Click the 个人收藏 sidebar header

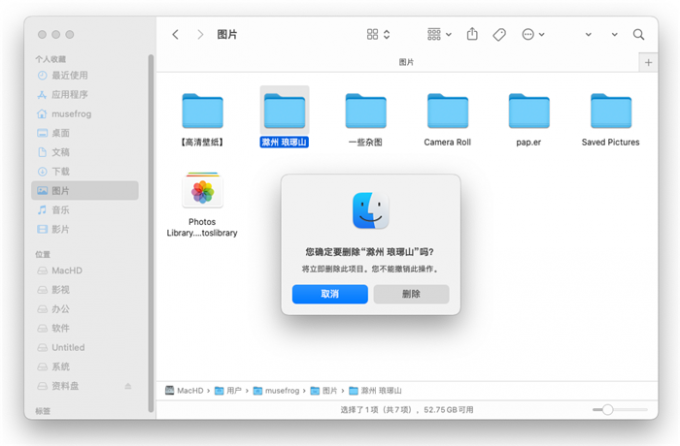[51, 59]
